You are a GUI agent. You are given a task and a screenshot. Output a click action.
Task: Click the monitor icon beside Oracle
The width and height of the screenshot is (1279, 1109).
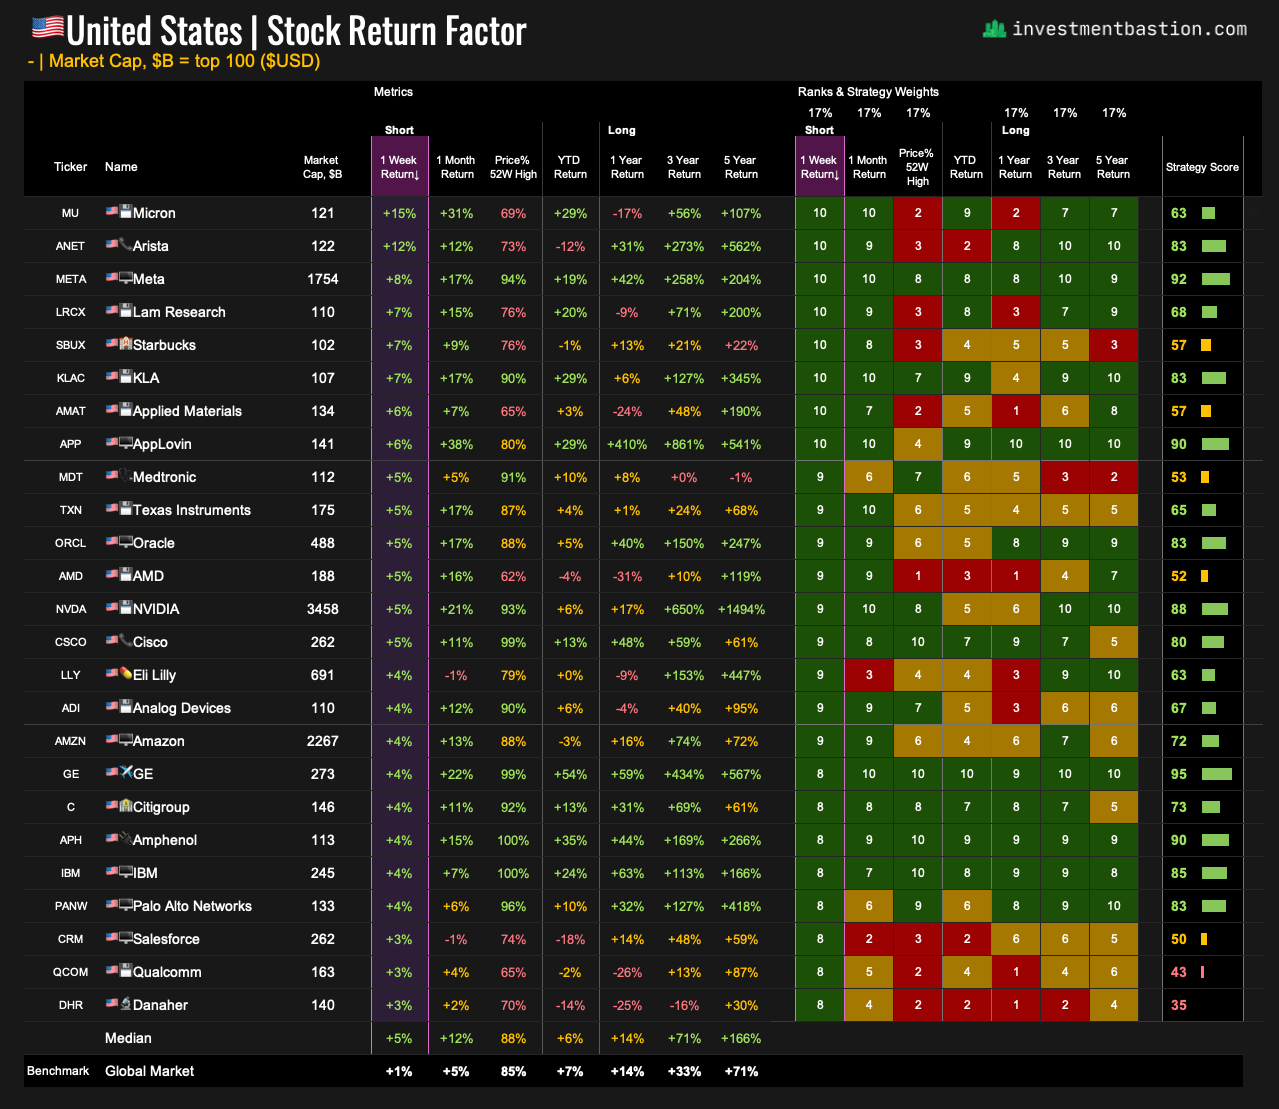point(126,542)
